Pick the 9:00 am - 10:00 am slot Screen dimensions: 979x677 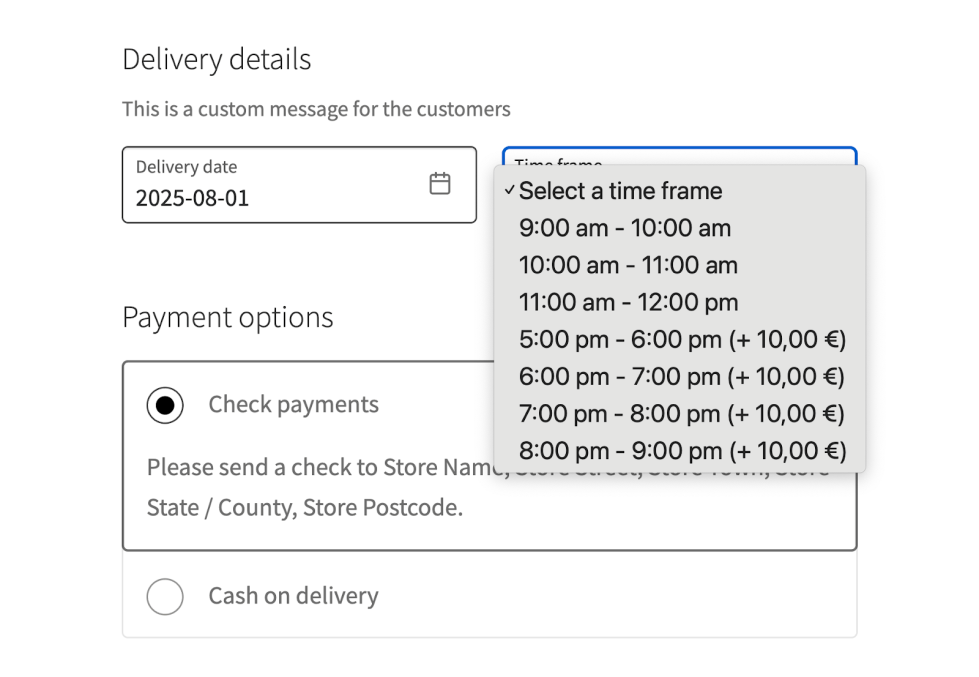tap(625, 228)
